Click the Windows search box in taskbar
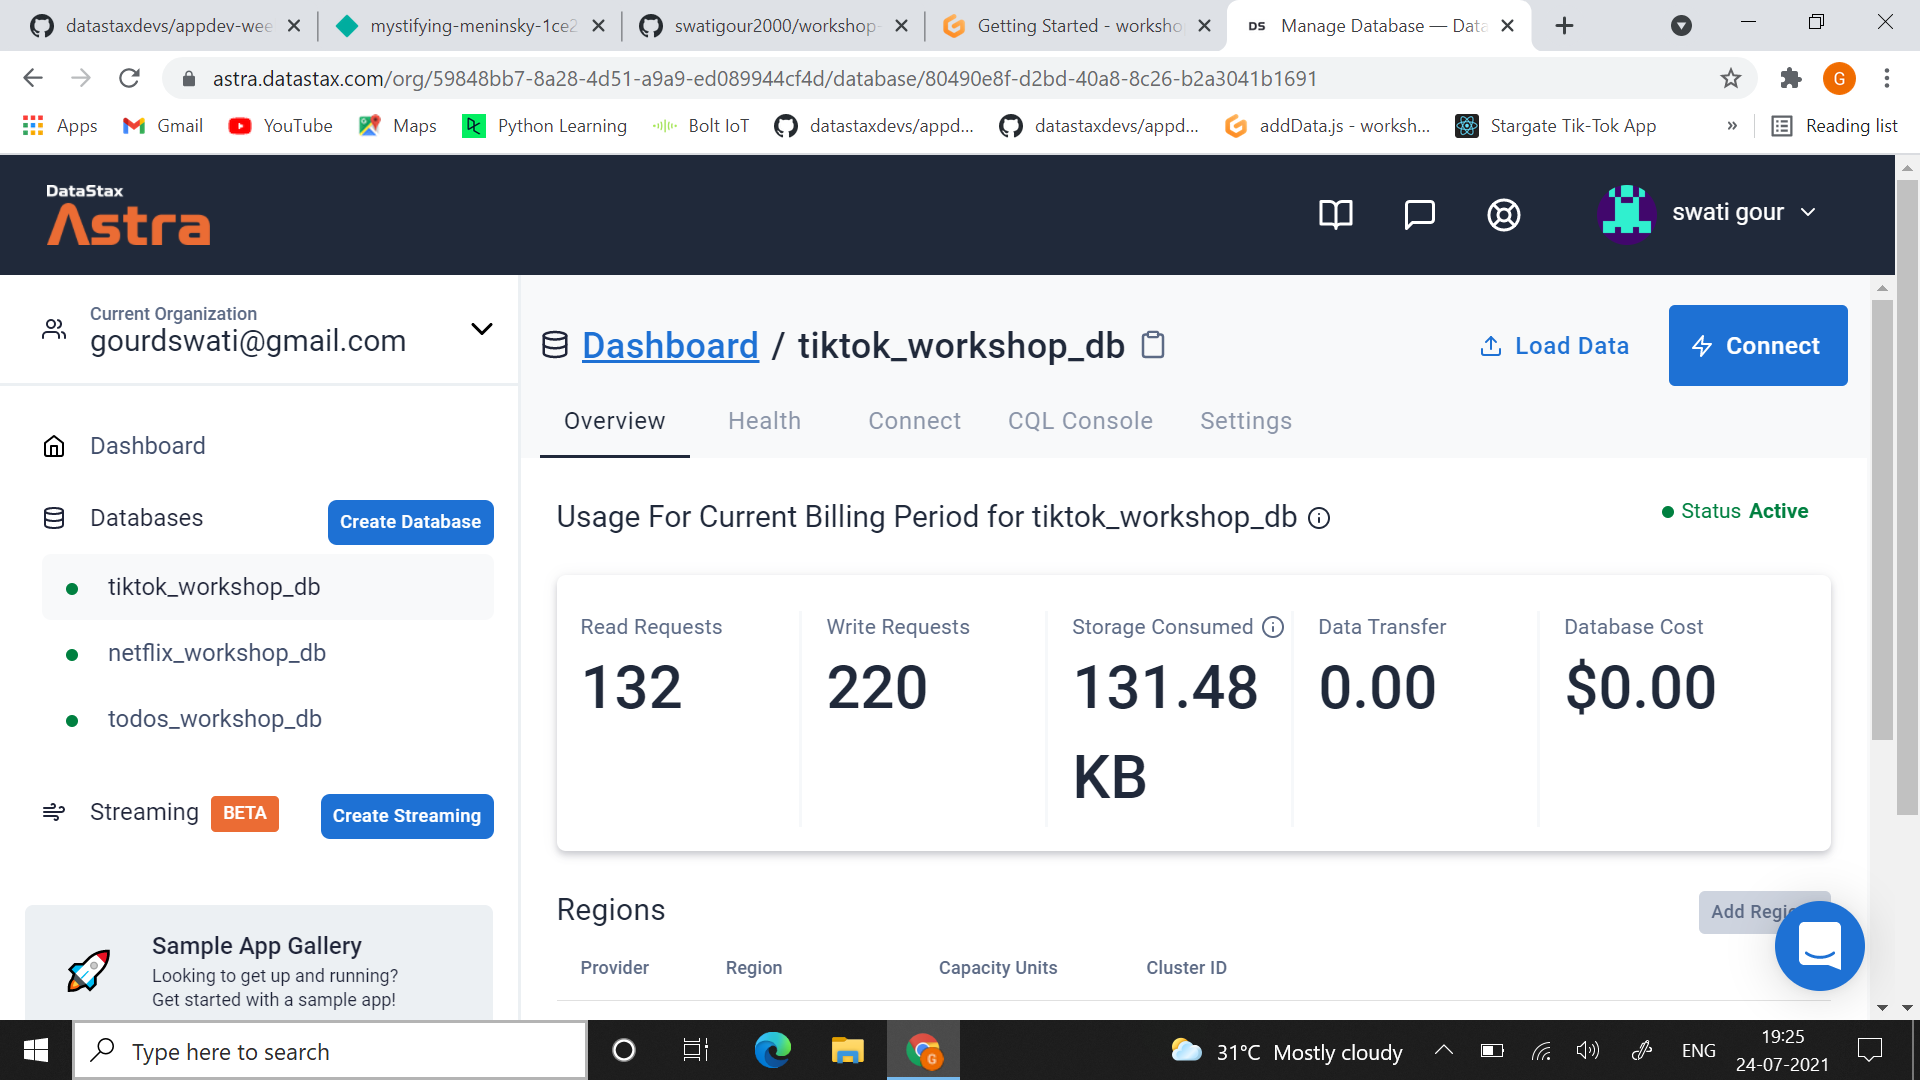This screenshot has width=1920, height=1080. tap(330, 1051)
